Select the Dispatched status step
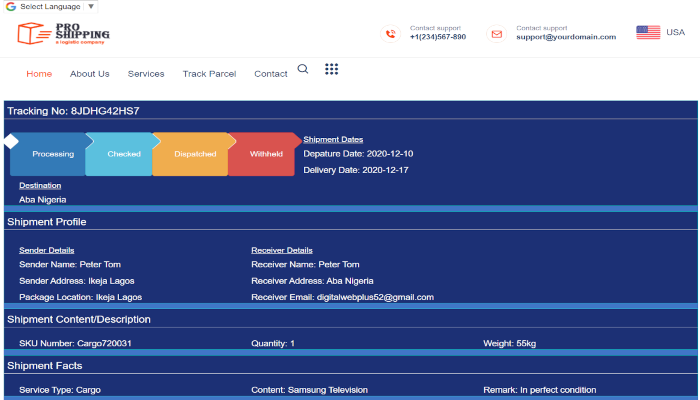The width and height of the screenshot is (700, 400). point(194,154)
